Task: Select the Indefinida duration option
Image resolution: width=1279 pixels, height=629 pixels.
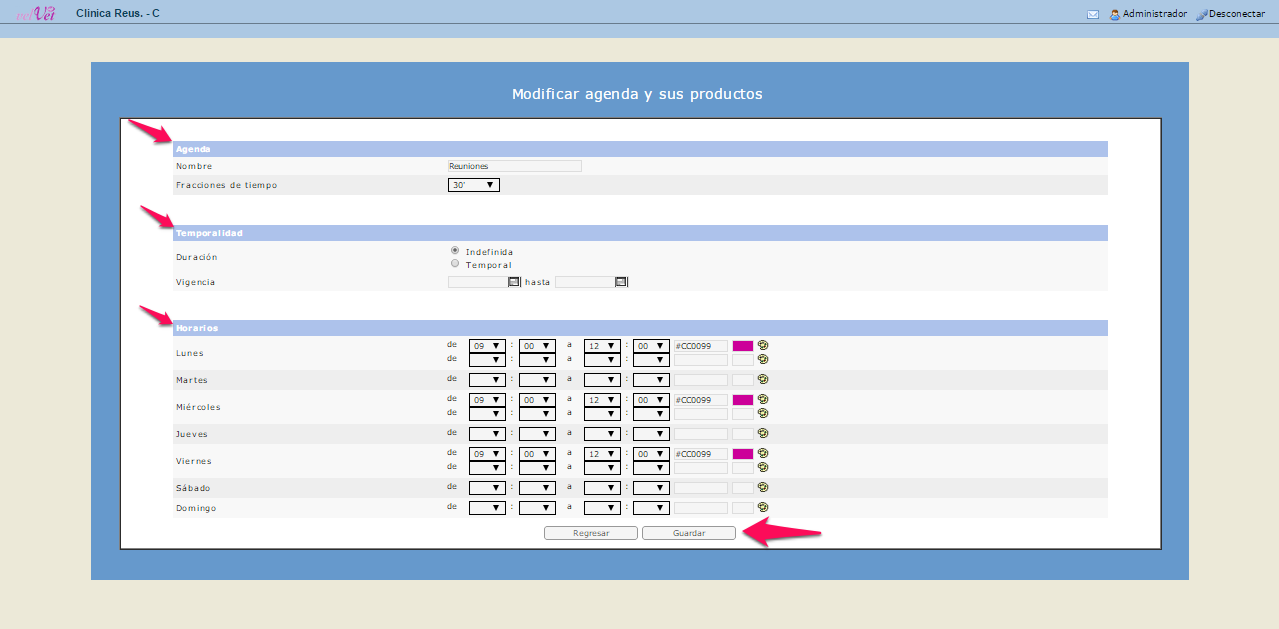Action: pyautogui.click(x=455, y=250)
